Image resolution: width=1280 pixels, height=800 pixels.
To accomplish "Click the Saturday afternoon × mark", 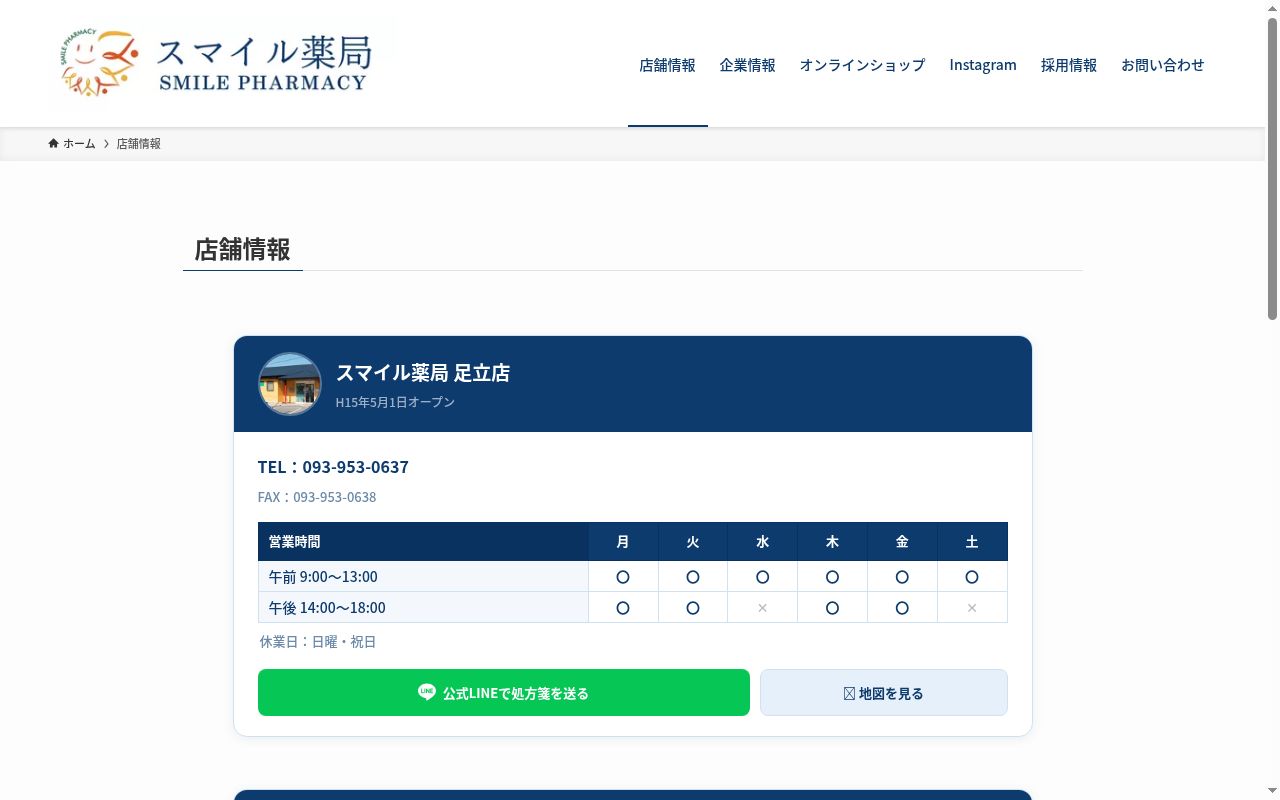I will pyautogui.click(x=972, y=608).
